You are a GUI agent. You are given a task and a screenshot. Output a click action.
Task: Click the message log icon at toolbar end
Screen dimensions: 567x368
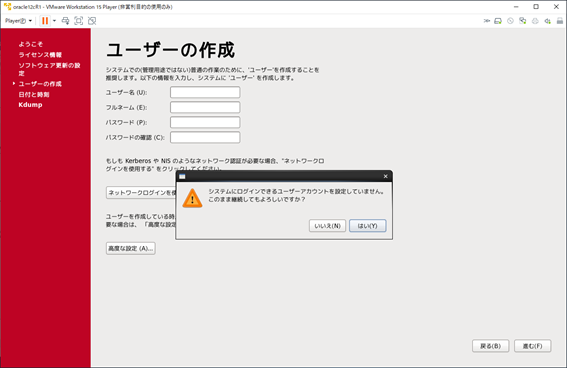(x=559, y=21)
